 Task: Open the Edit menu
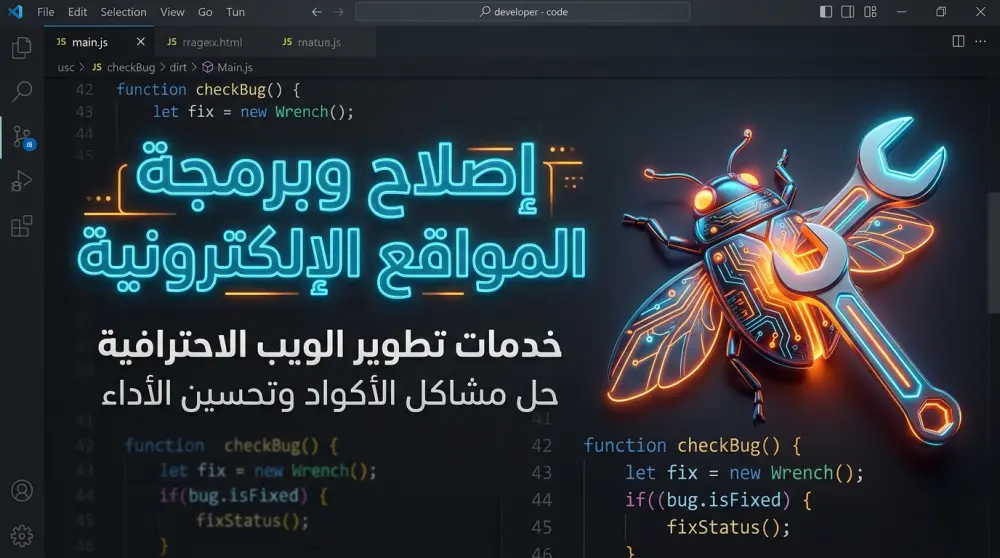(77, 11)
